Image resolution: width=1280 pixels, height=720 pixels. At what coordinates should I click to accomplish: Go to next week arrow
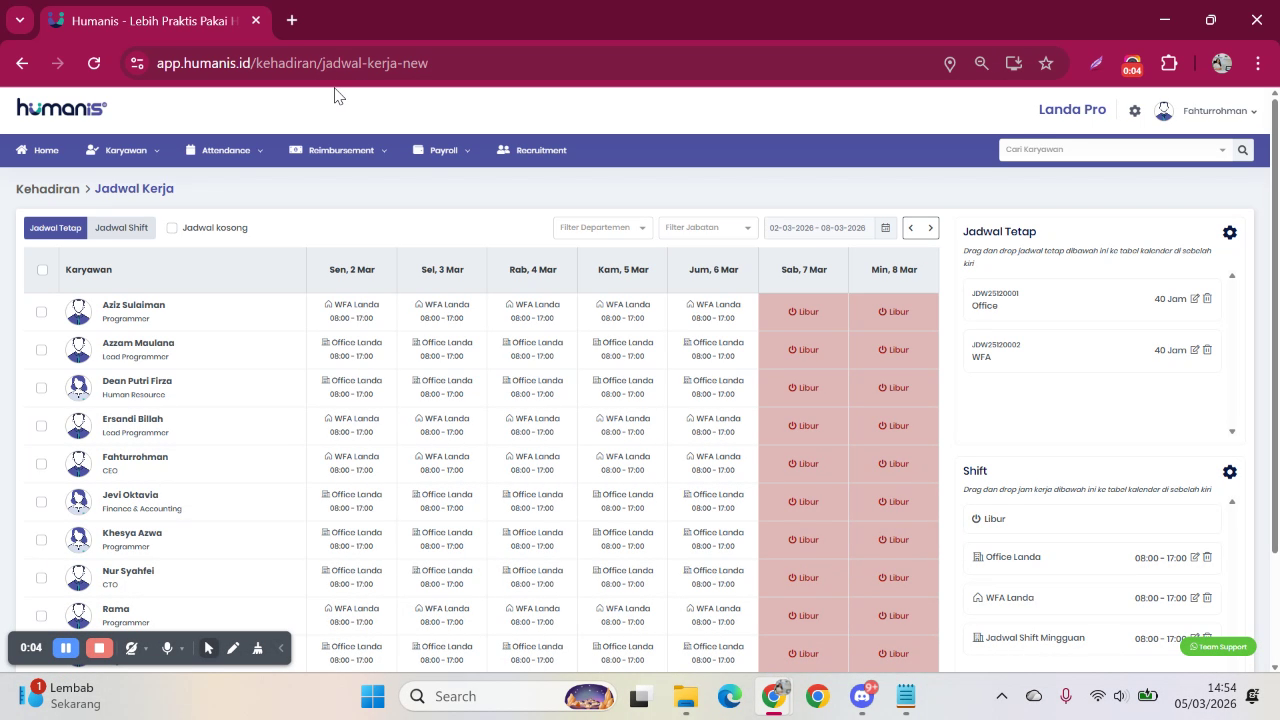(930, 228)
